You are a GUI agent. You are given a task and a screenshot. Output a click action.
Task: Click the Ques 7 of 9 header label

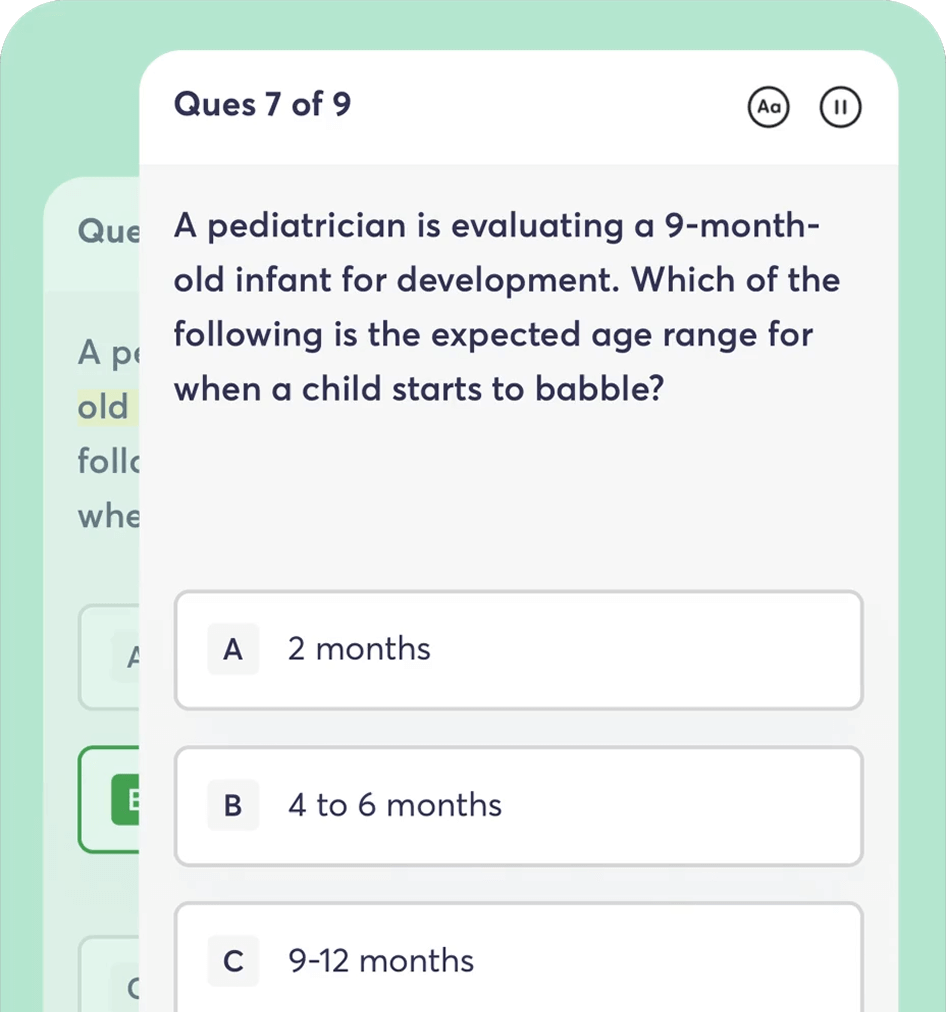point(262,104)
